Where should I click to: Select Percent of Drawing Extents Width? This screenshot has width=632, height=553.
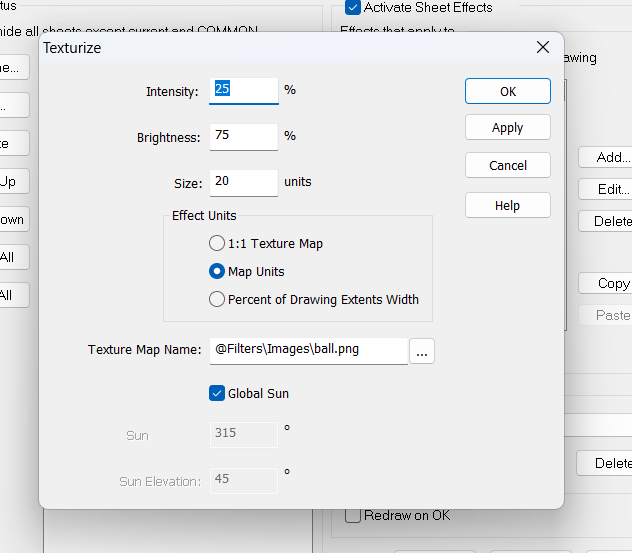click(x=217, y=299)
